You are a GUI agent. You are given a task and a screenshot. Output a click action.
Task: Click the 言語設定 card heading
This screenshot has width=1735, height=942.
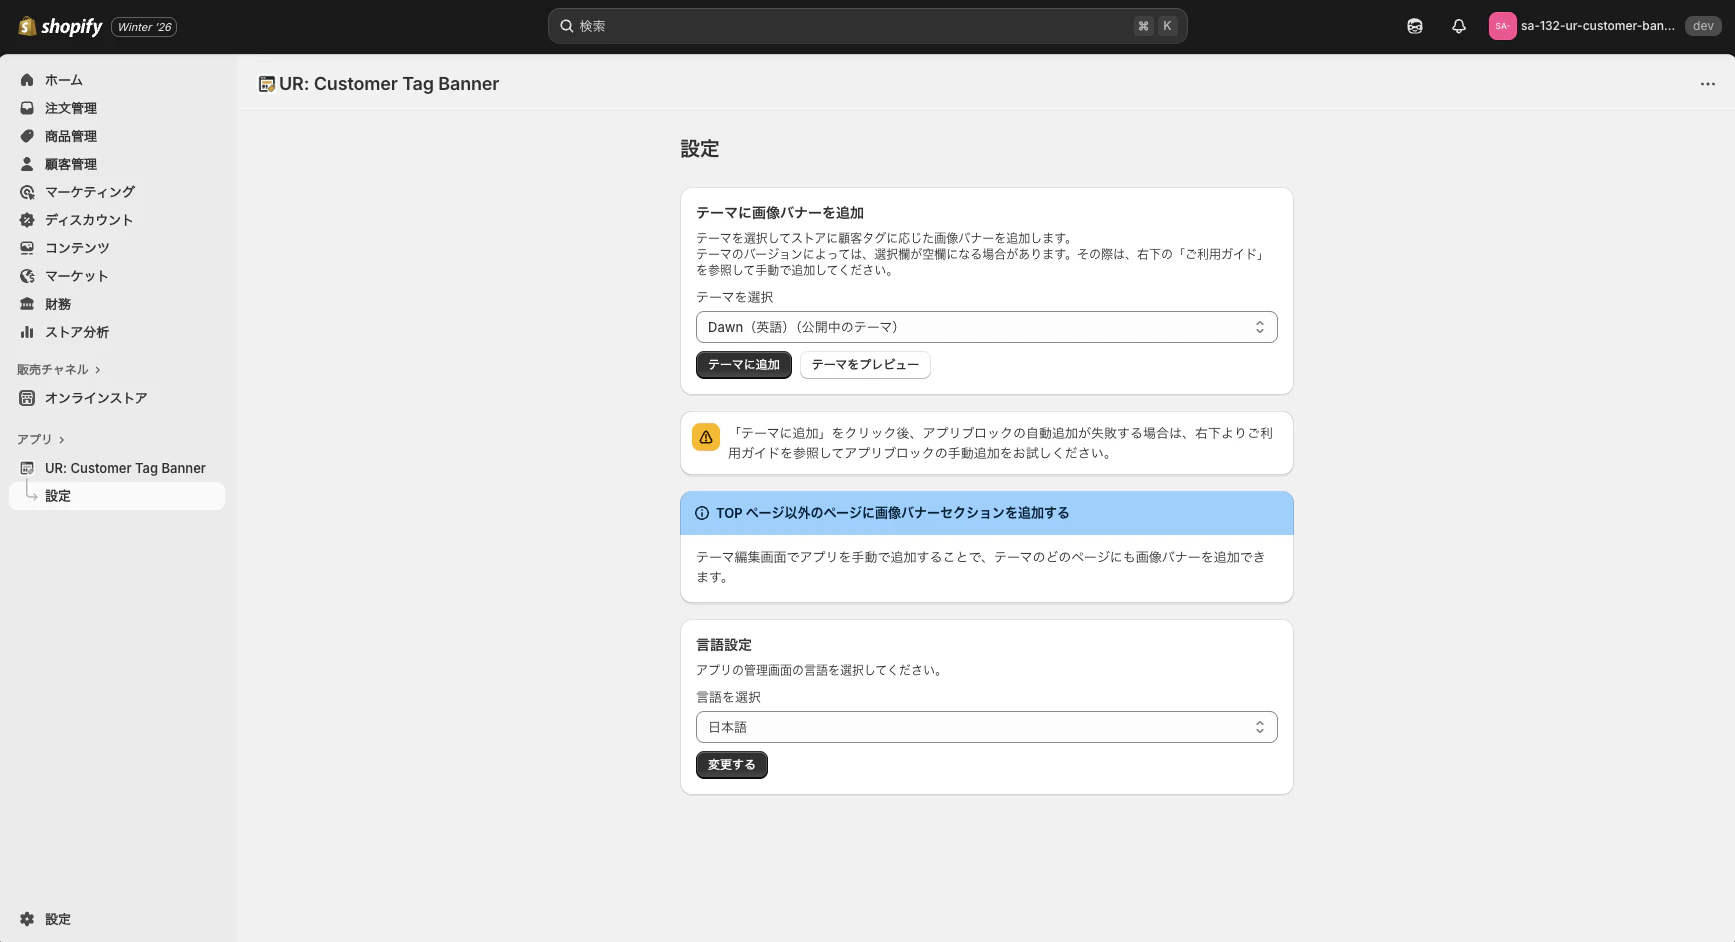[724, 645]
